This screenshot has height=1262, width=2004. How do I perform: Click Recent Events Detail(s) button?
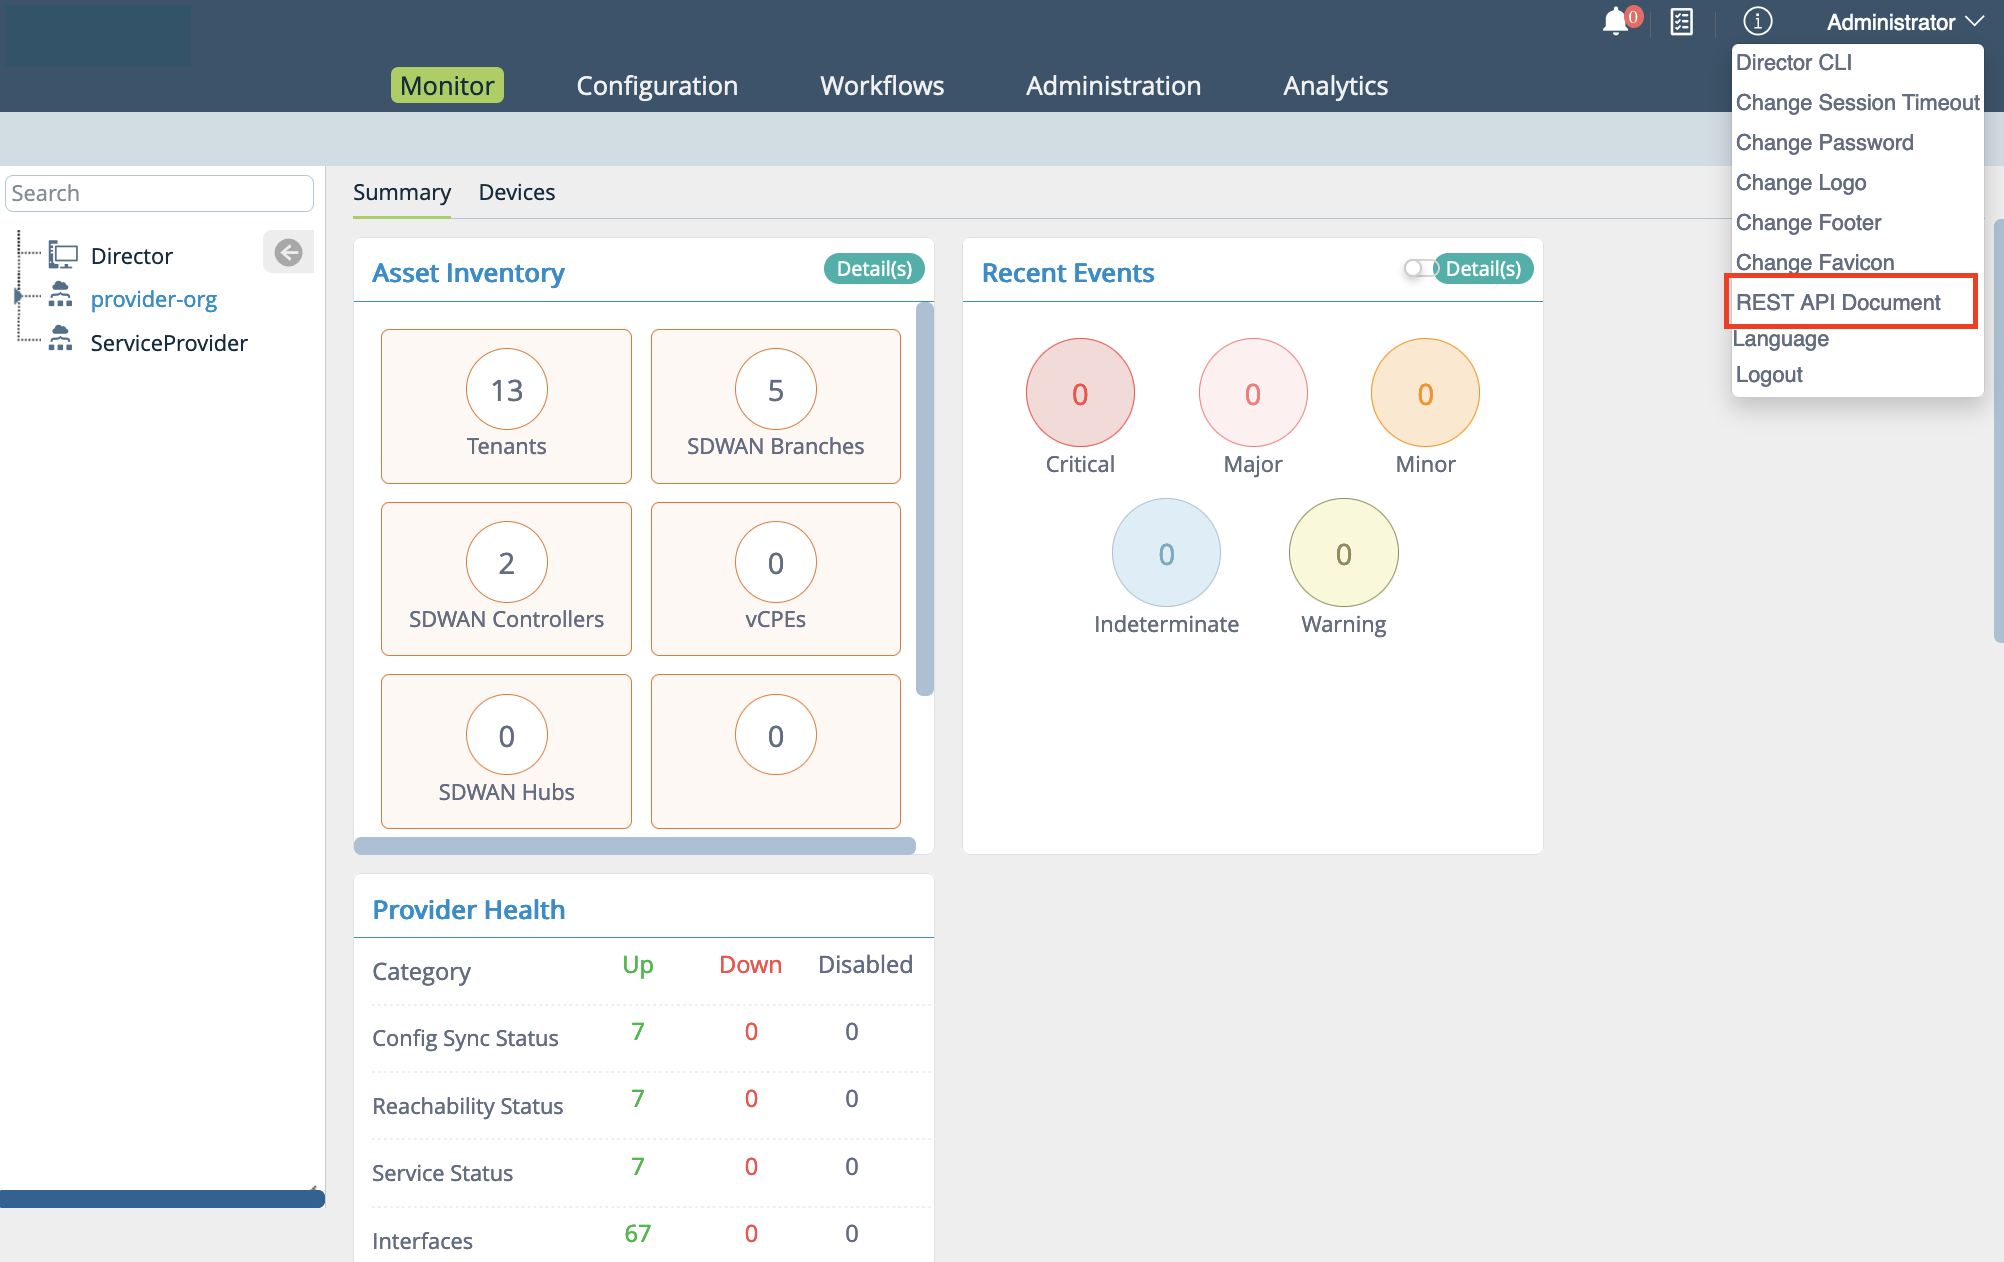click(x=1483, y=269)
